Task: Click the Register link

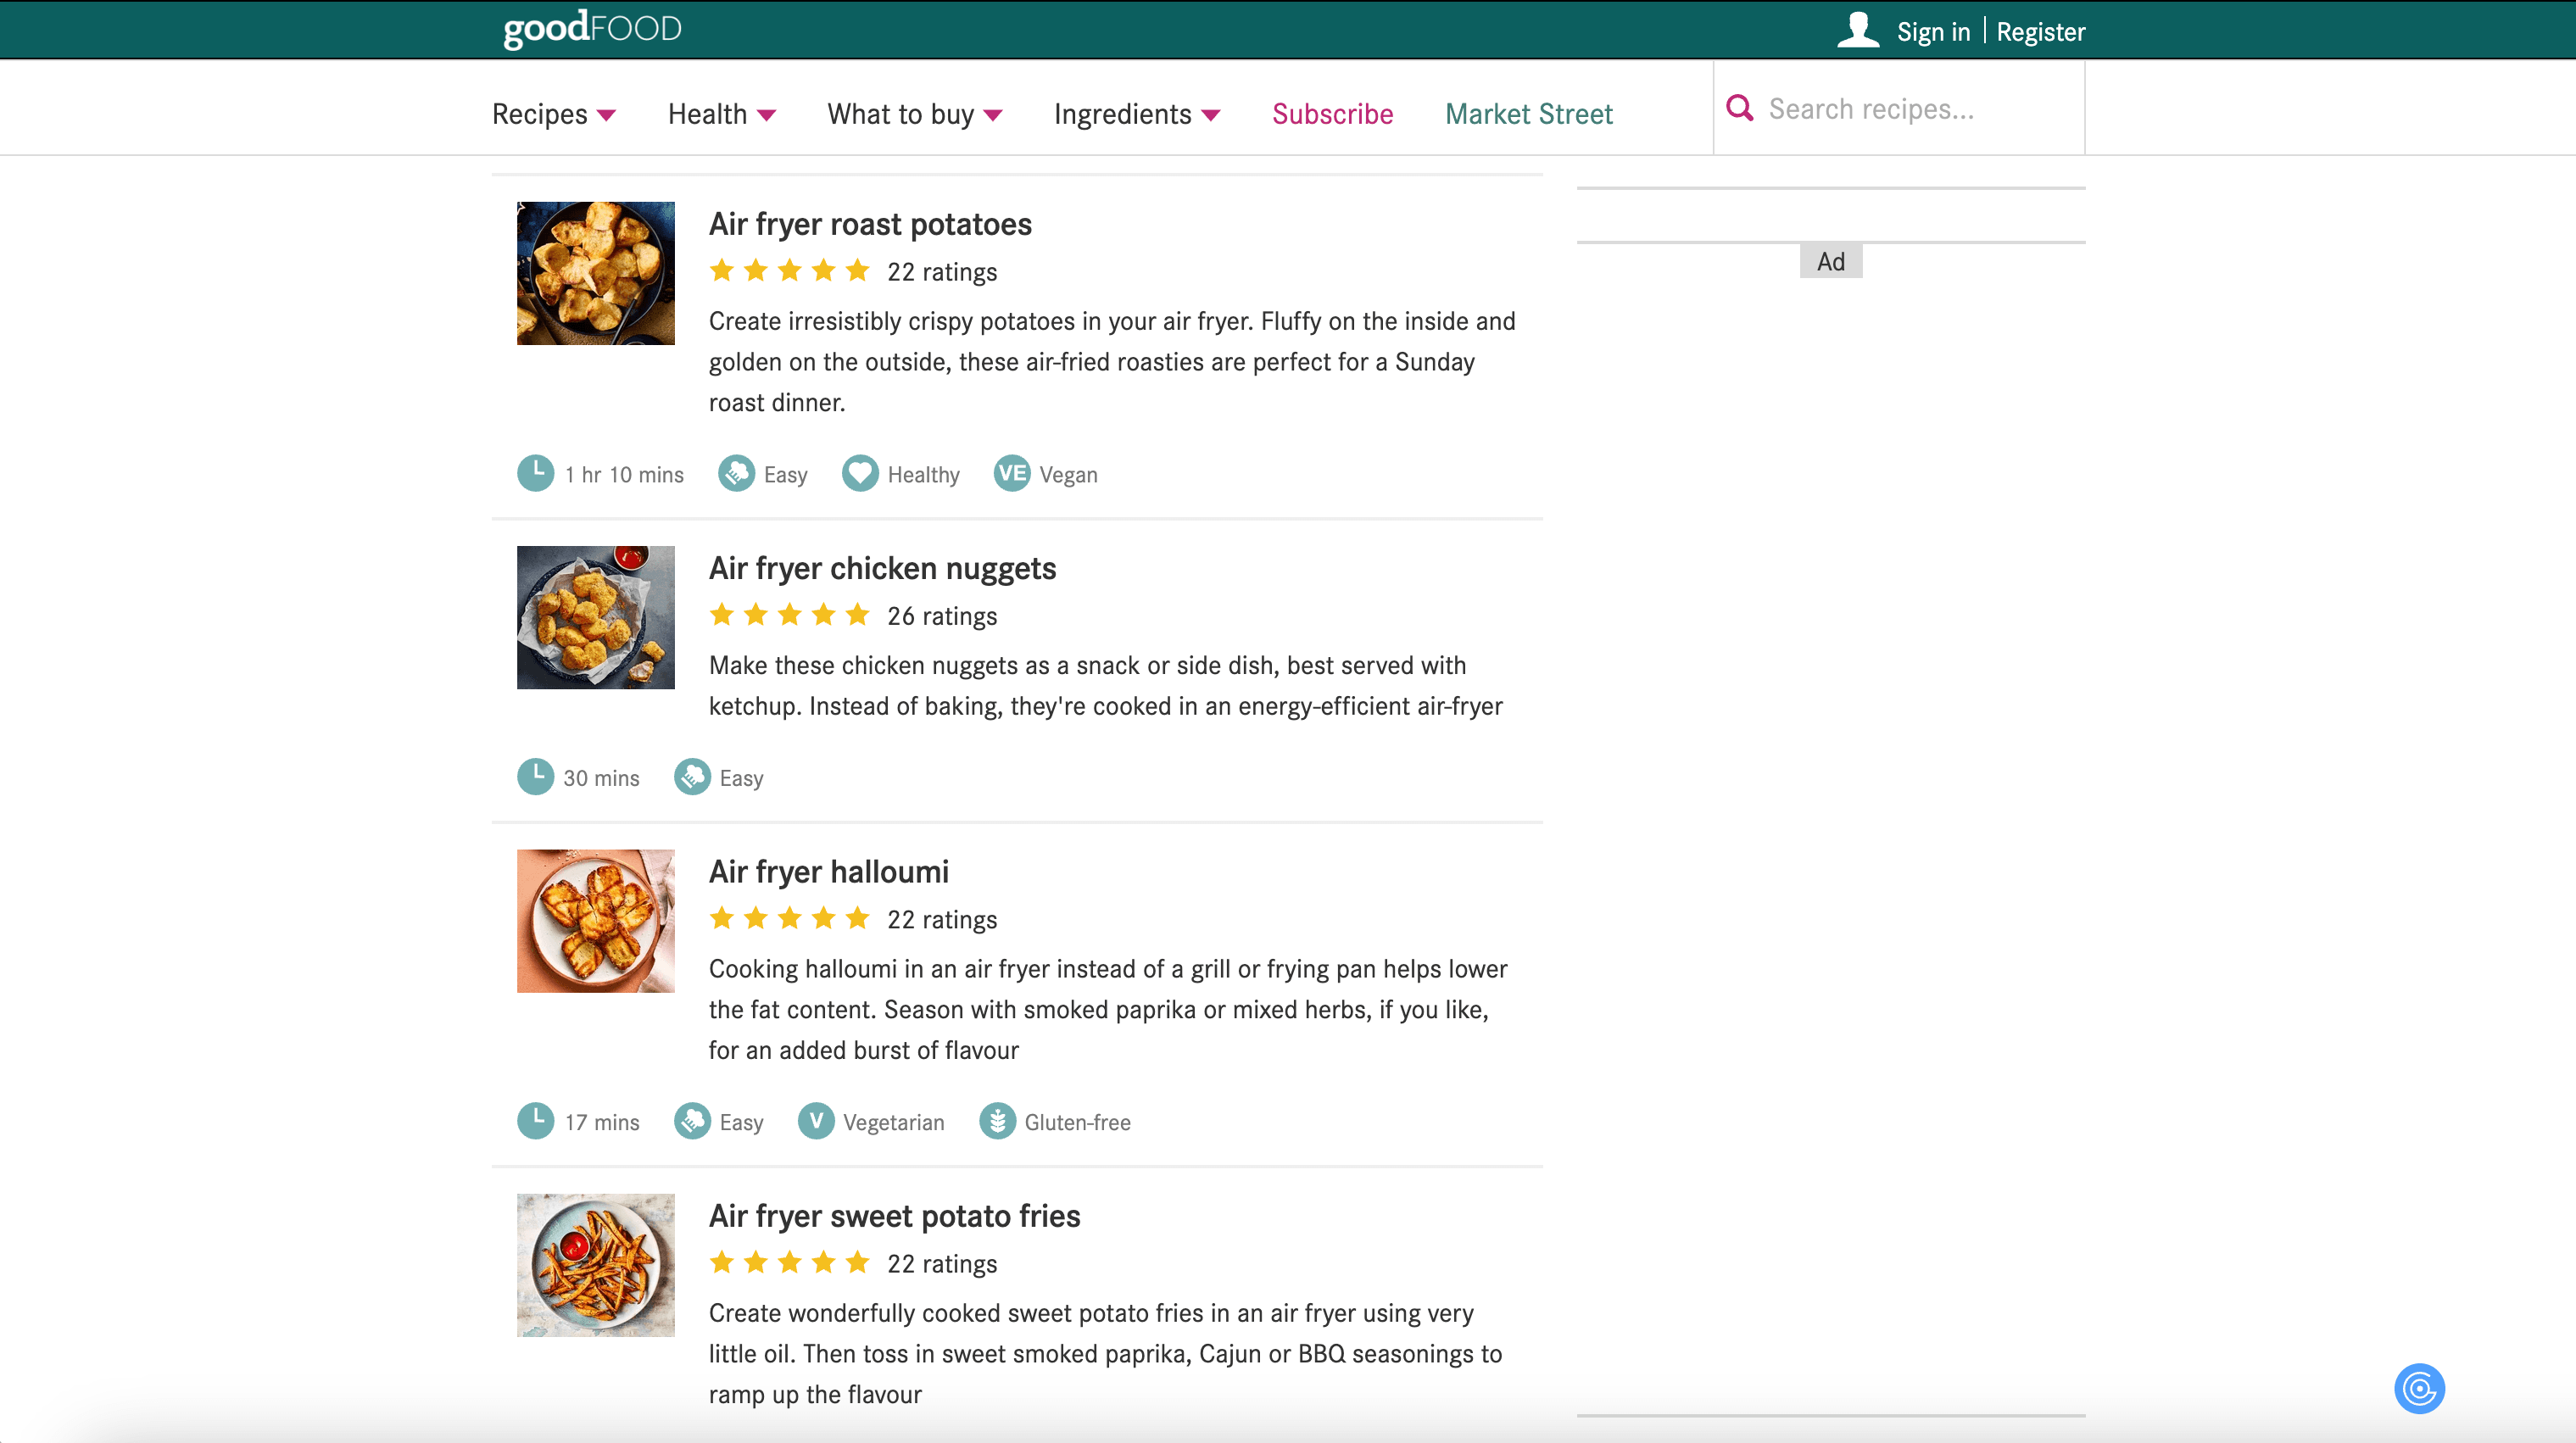Action: pos(2040,32)
